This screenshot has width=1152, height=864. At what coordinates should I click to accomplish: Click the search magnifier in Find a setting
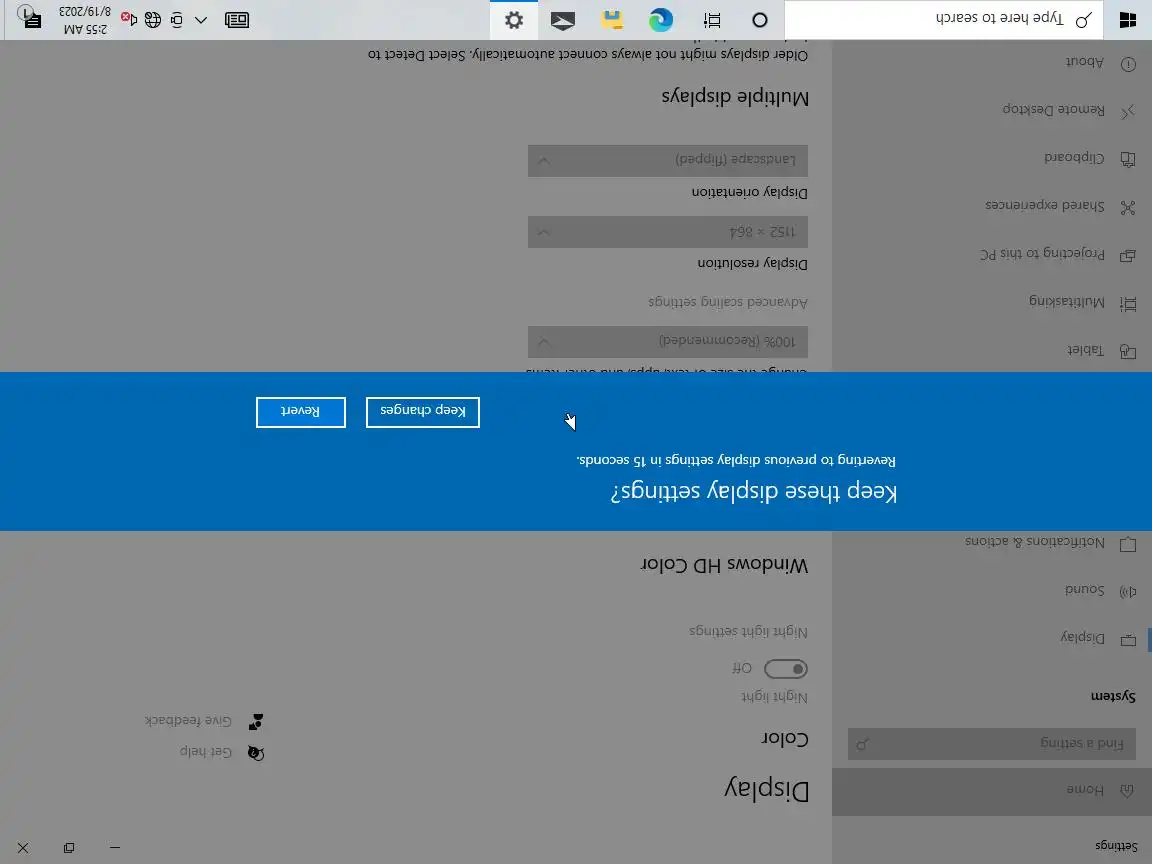click(863, 744)
